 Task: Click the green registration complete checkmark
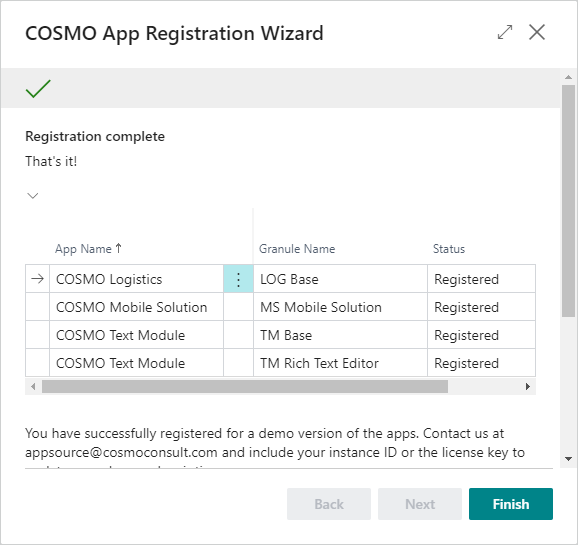click(38, 88)
